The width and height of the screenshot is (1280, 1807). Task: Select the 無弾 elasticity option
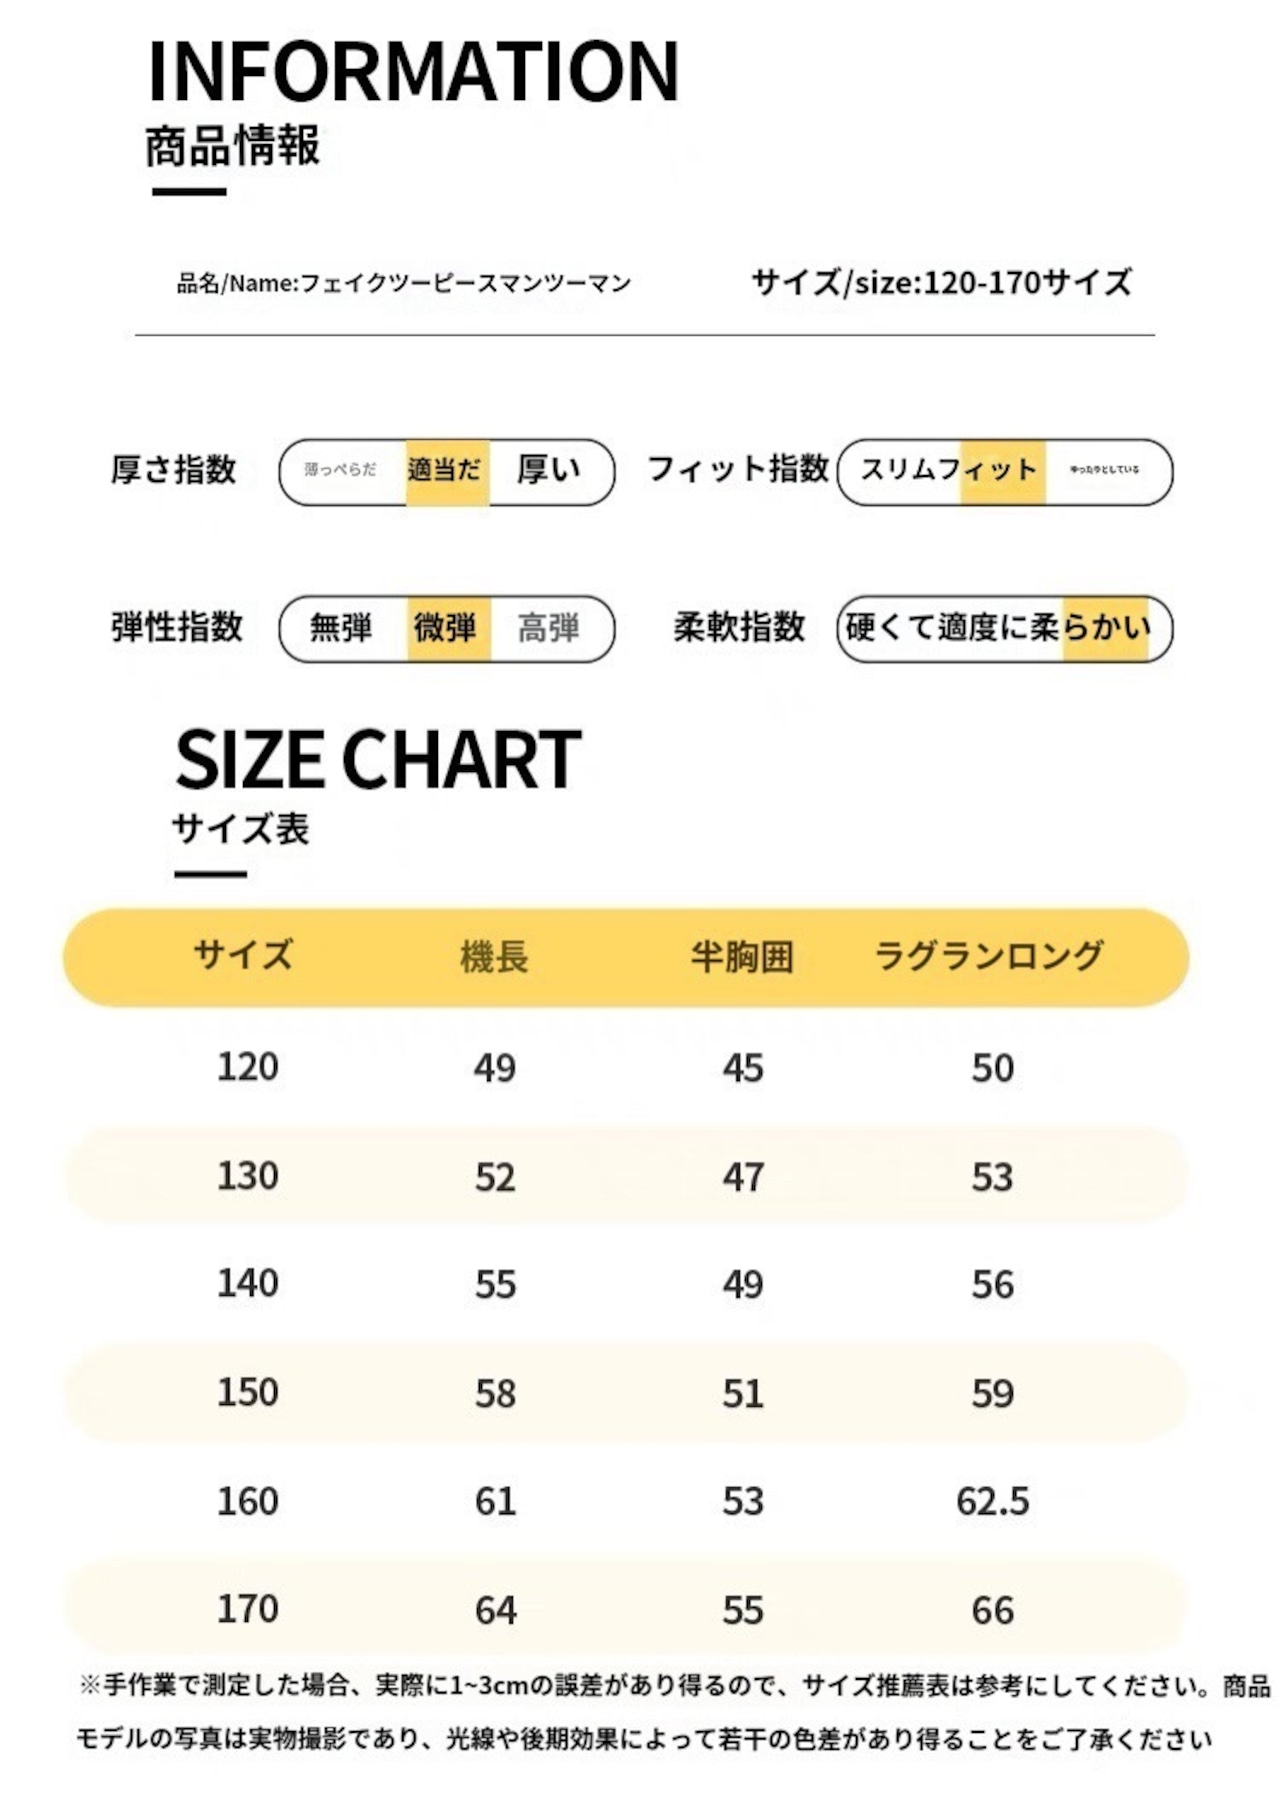(x=341, y=628)
